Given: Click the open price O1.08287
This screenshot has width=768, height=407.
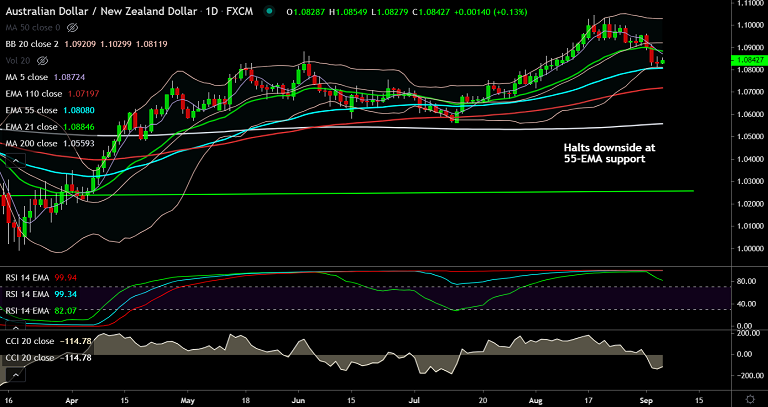Looking at the screenshot, I should pos(306,11).
